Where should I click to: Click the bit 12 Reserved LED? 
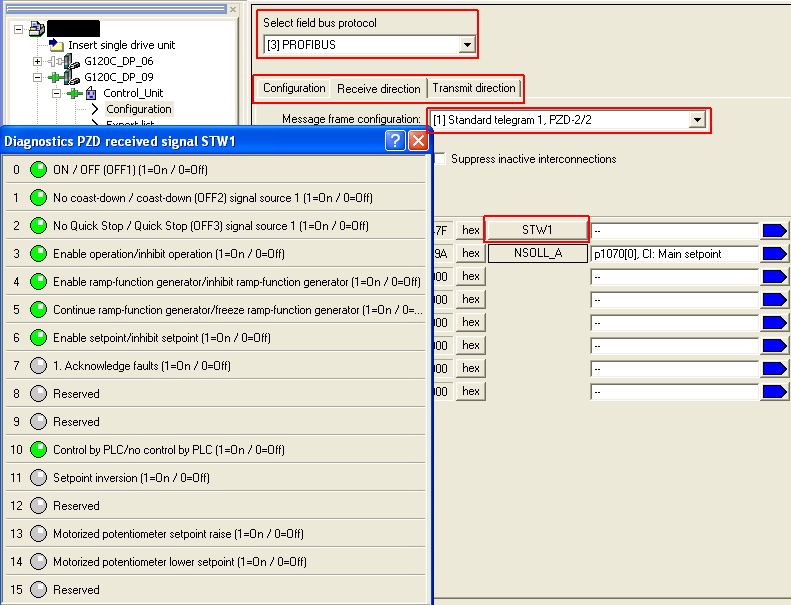tap(38, 506)
